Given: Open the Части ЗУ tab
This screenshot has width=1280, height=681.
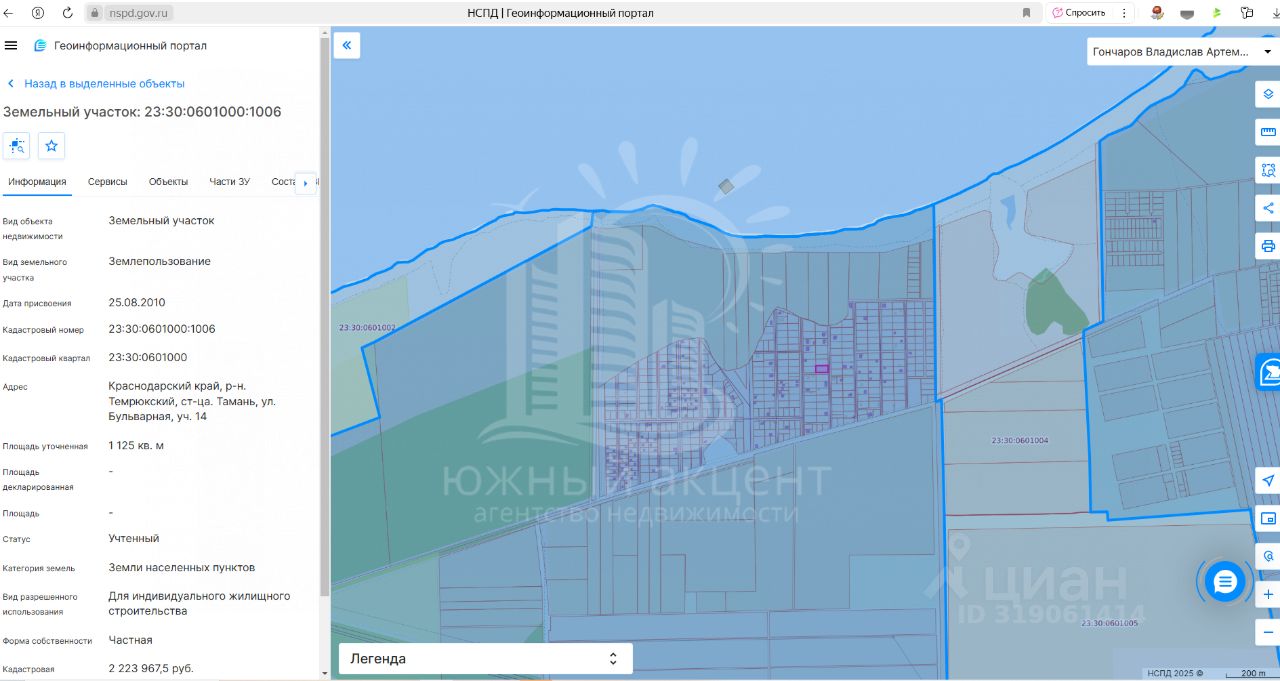Looking at the screenshot, I should tap(229, 182).
